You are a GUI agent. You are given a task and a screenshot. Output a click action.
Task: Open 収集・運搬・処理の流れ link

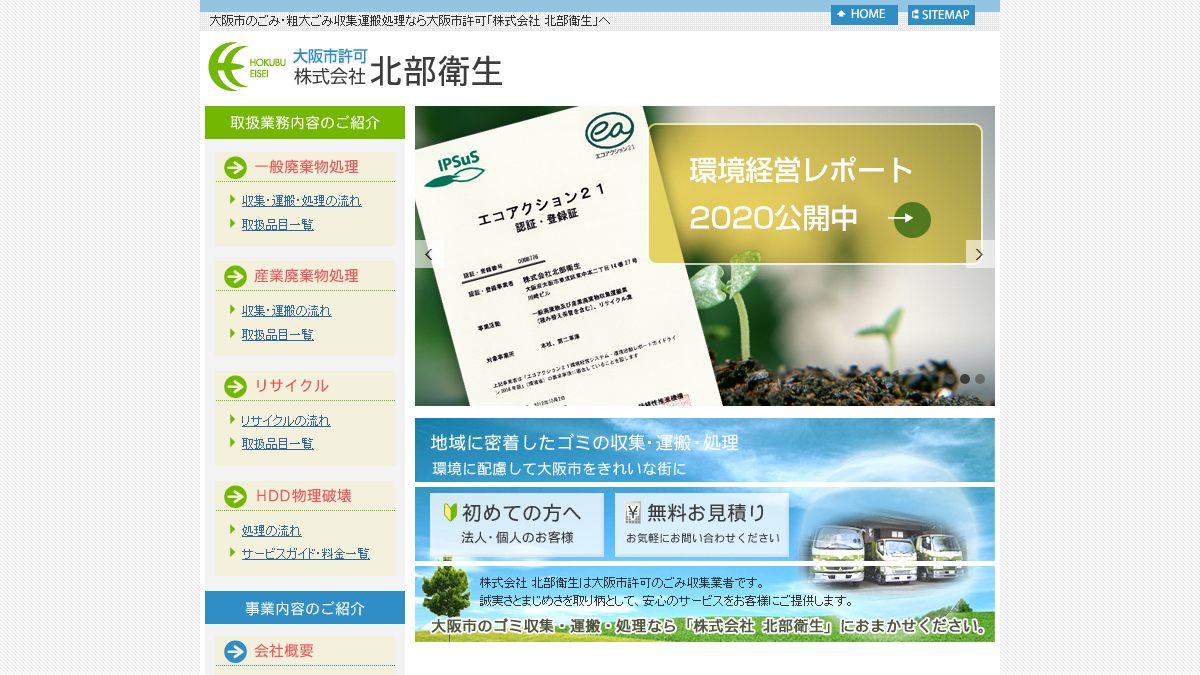click(x=301, y=200)
